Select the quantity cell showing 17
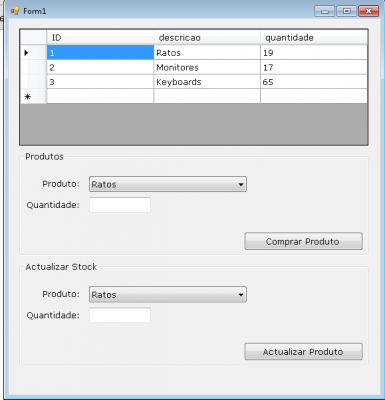This screenshot has width=385, height=400. (314, 67)
